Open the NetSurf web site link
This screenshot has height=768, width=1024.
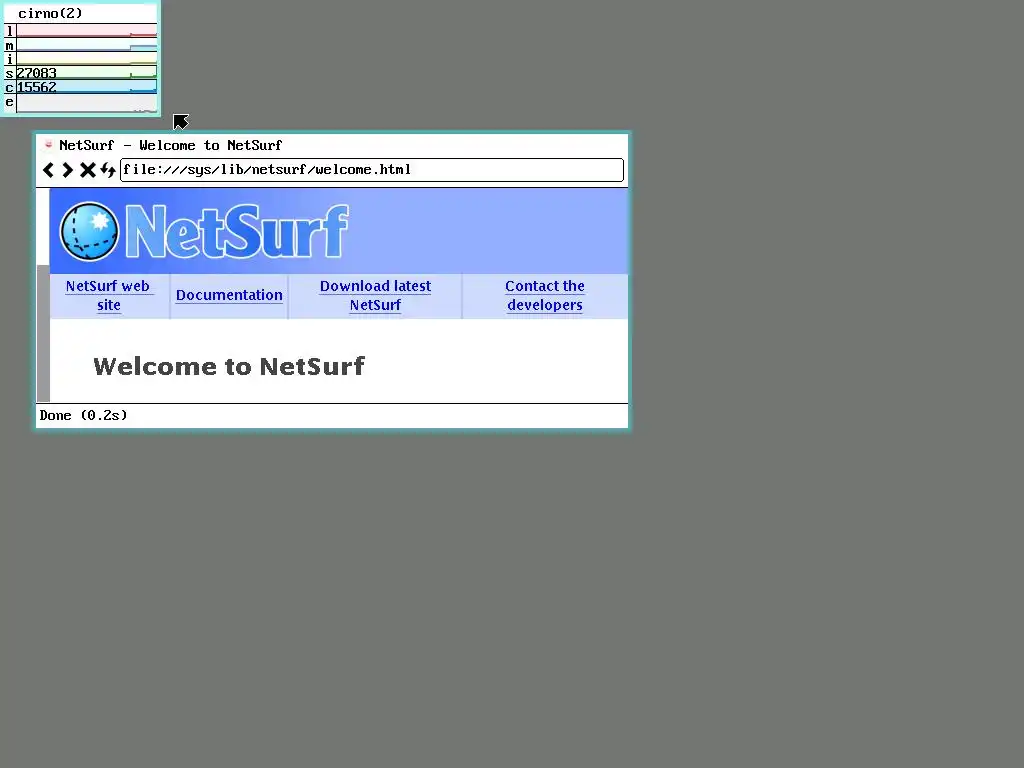pos(108,296)
